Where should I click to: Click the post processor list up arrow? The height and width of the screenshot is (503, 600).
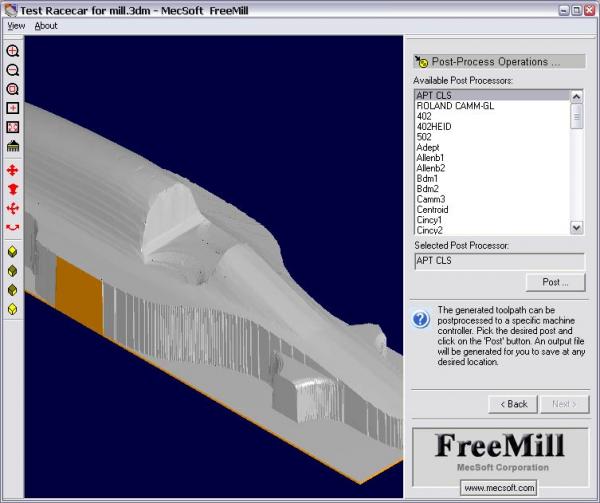point(576,96)
